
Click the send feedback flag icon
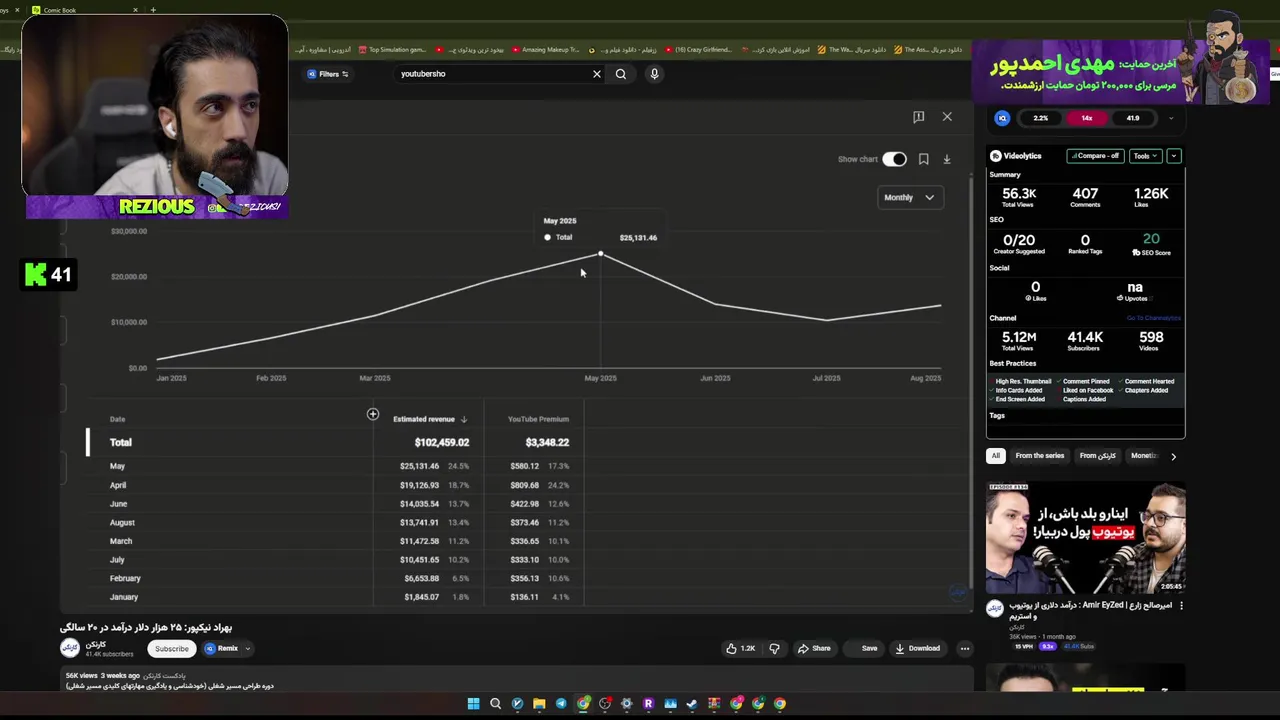(x=918, y=117)
